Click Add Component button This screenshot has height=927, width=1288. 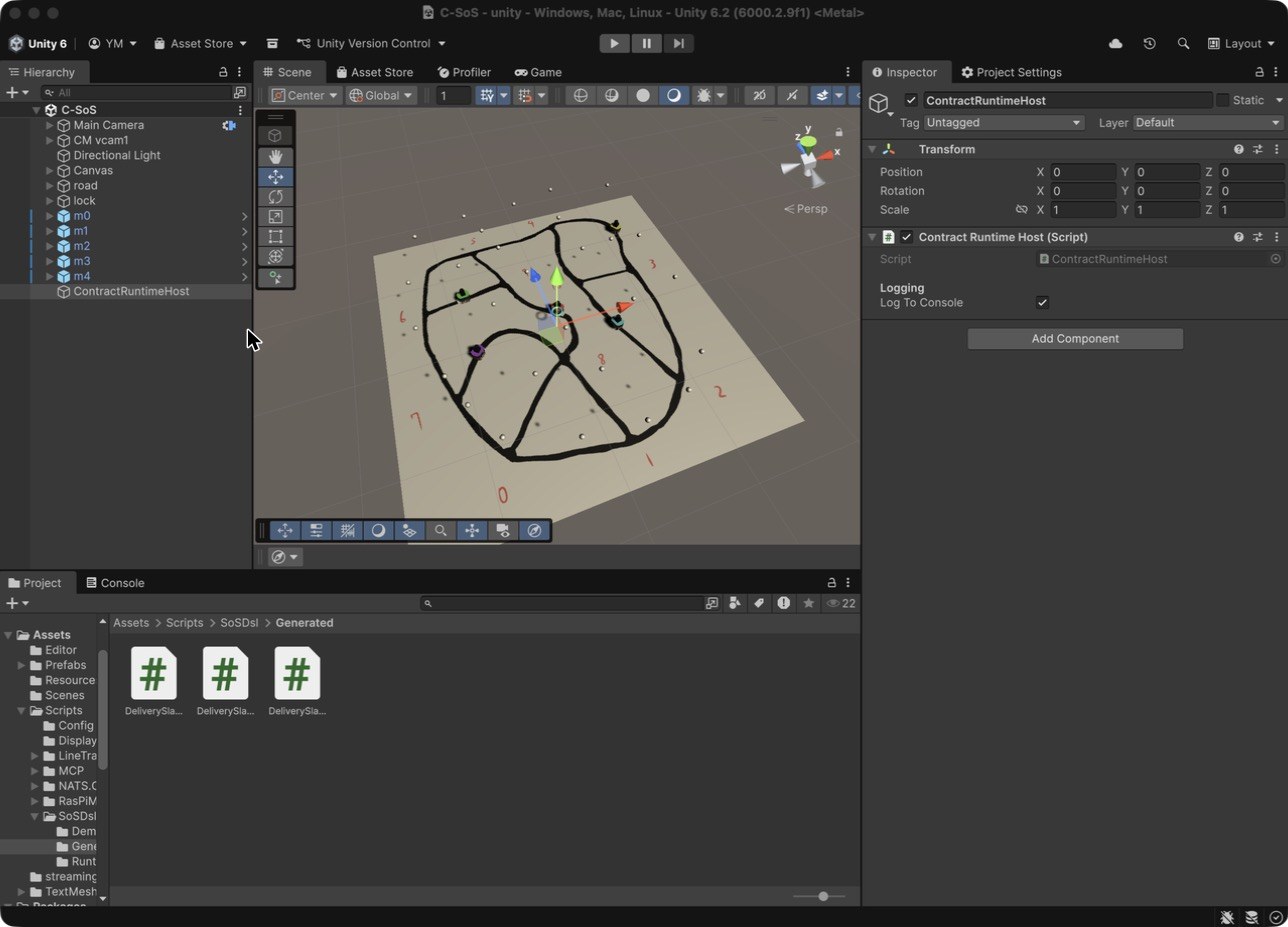(x=1075, y=339)
